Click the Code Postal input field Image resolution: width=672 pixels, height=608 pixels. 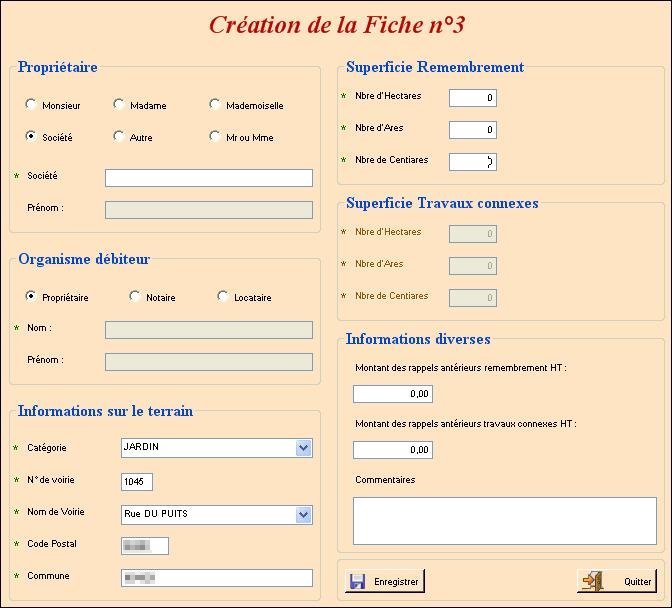pos(144,546)
